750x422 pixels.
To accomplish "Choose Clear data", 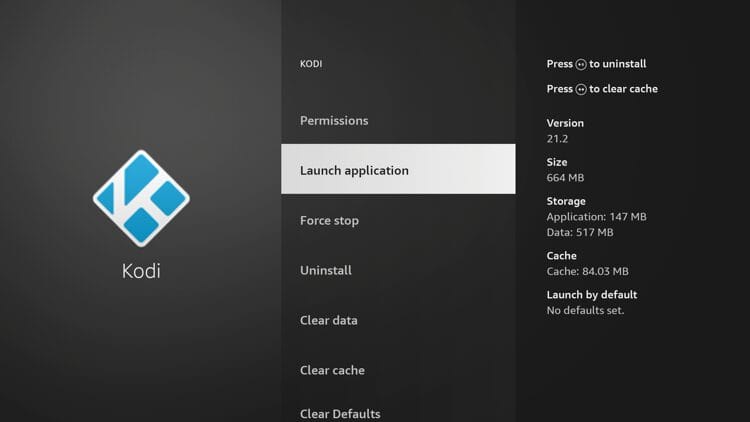I will (x=398, y=320).
